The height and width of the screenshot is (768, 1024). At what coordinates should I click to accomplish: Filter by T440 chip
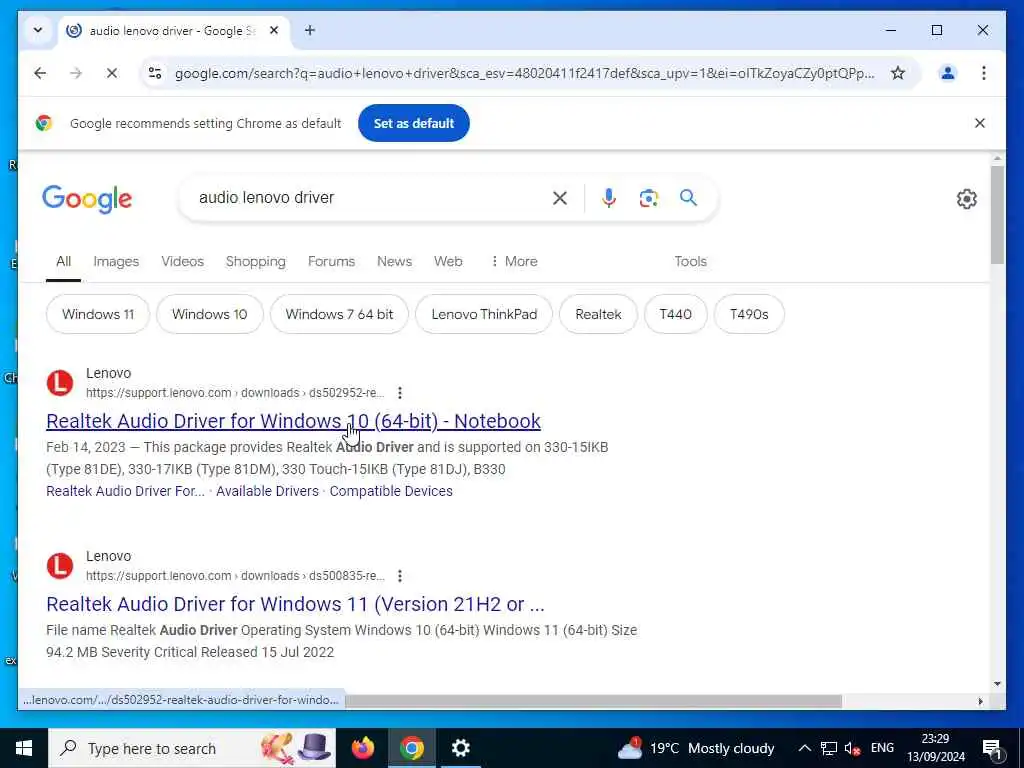[x=675, y=314]
